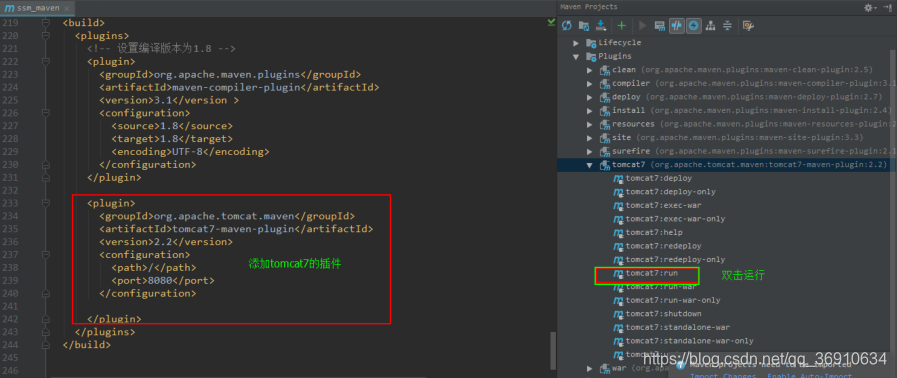Screen dimensions: 897x378
Task: Select the tomcat7:run-war goal
Action: click(661, 287)
